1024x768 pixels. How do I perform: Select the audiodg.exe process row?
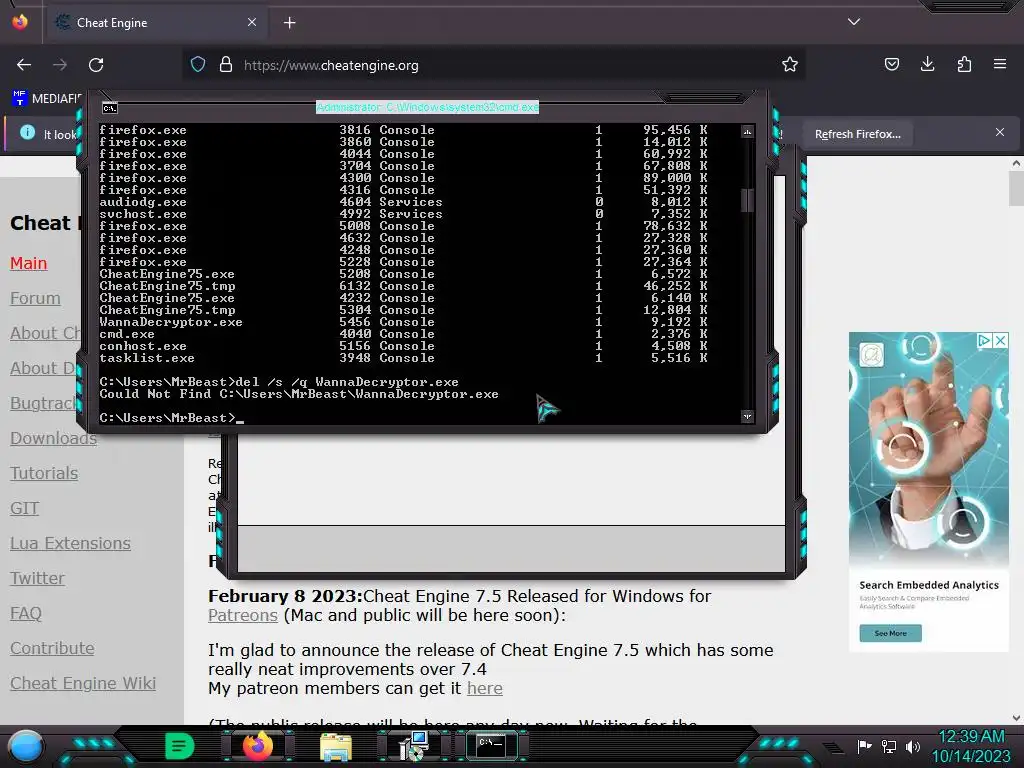(x=403, y=202)
